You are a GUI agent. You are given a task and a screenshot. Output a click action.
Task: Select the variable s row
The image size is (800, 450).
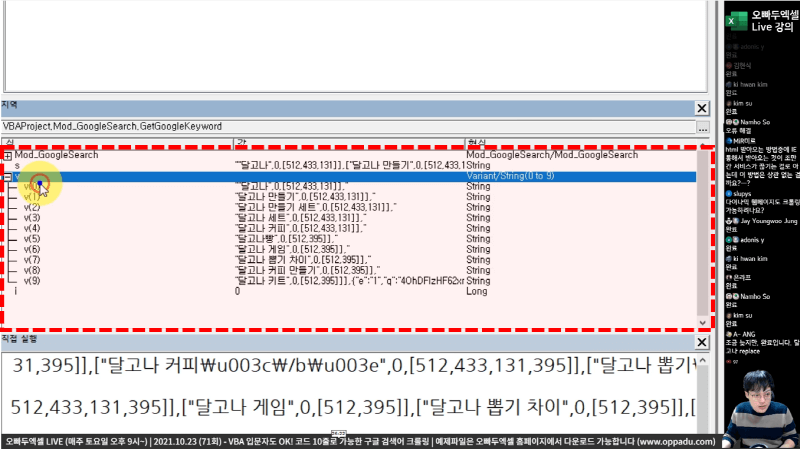click(x=349, y=165)
